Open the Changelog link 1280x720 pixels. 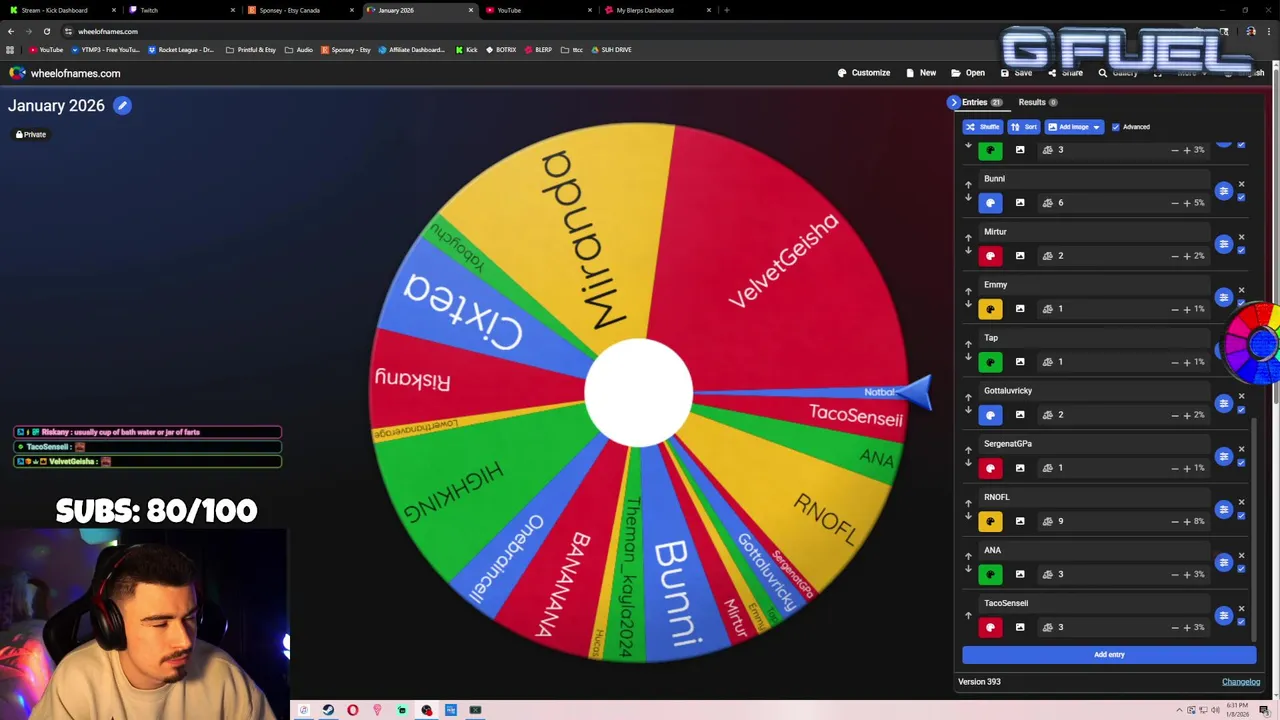click(x=1241, y=682)
